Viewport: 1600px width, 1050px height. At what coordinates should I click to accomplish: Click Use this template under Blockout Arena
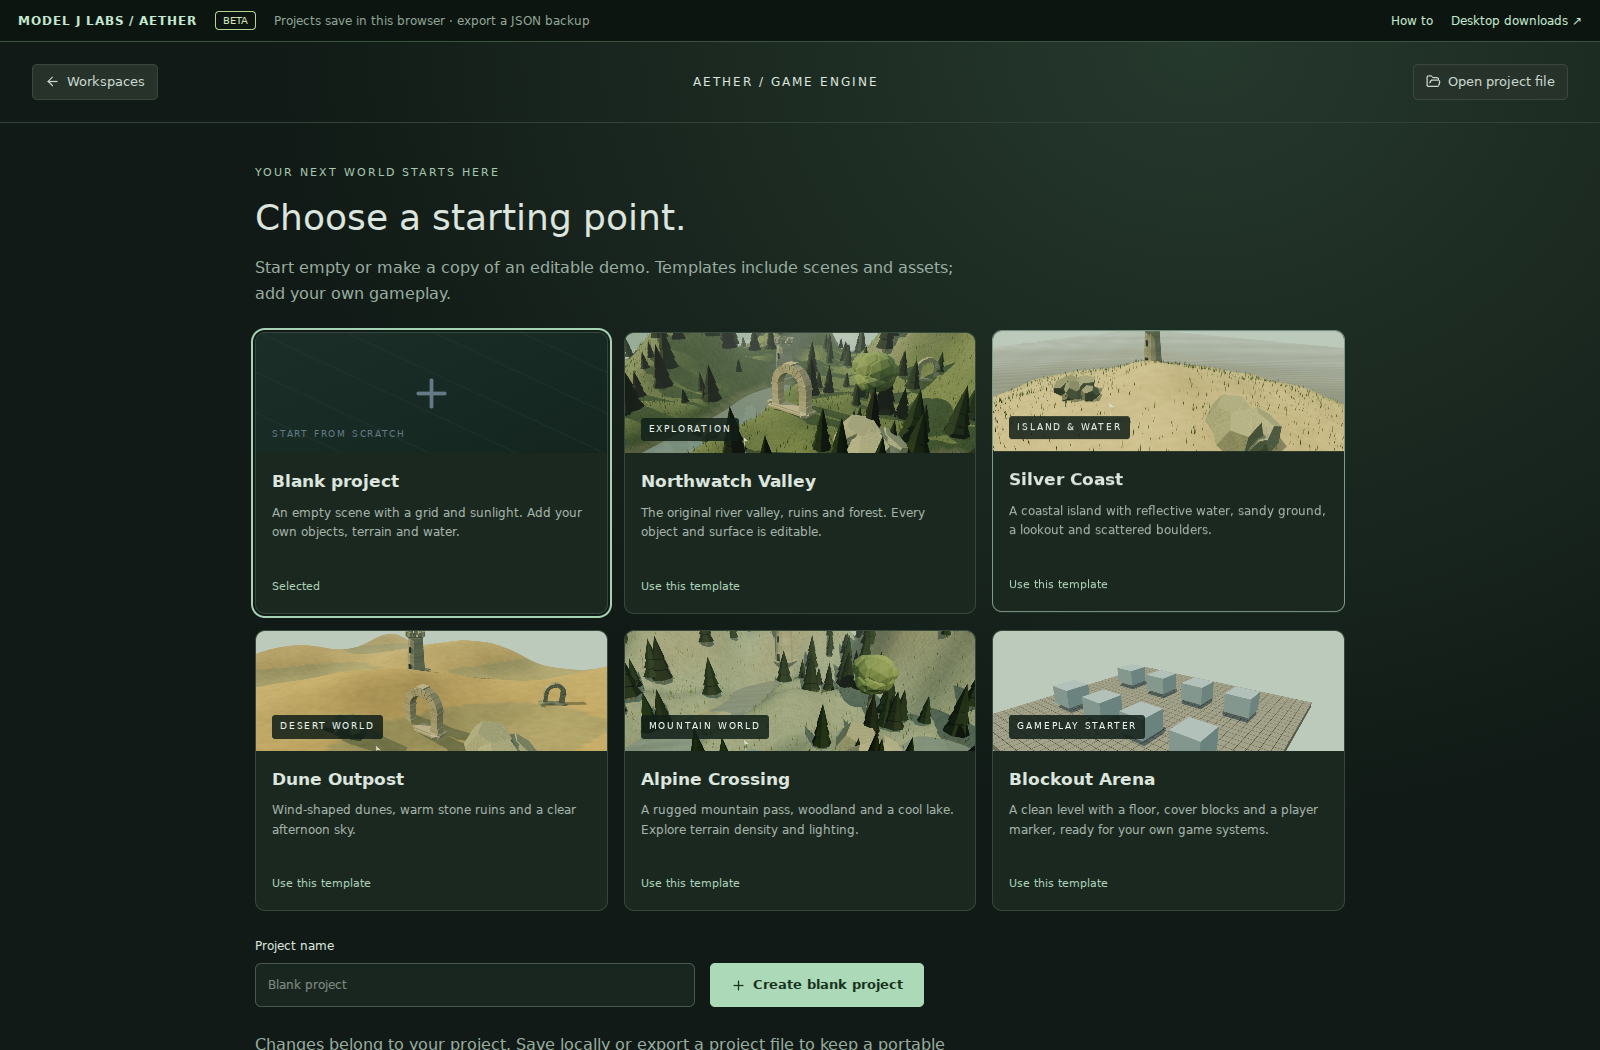coord(1058,883)
